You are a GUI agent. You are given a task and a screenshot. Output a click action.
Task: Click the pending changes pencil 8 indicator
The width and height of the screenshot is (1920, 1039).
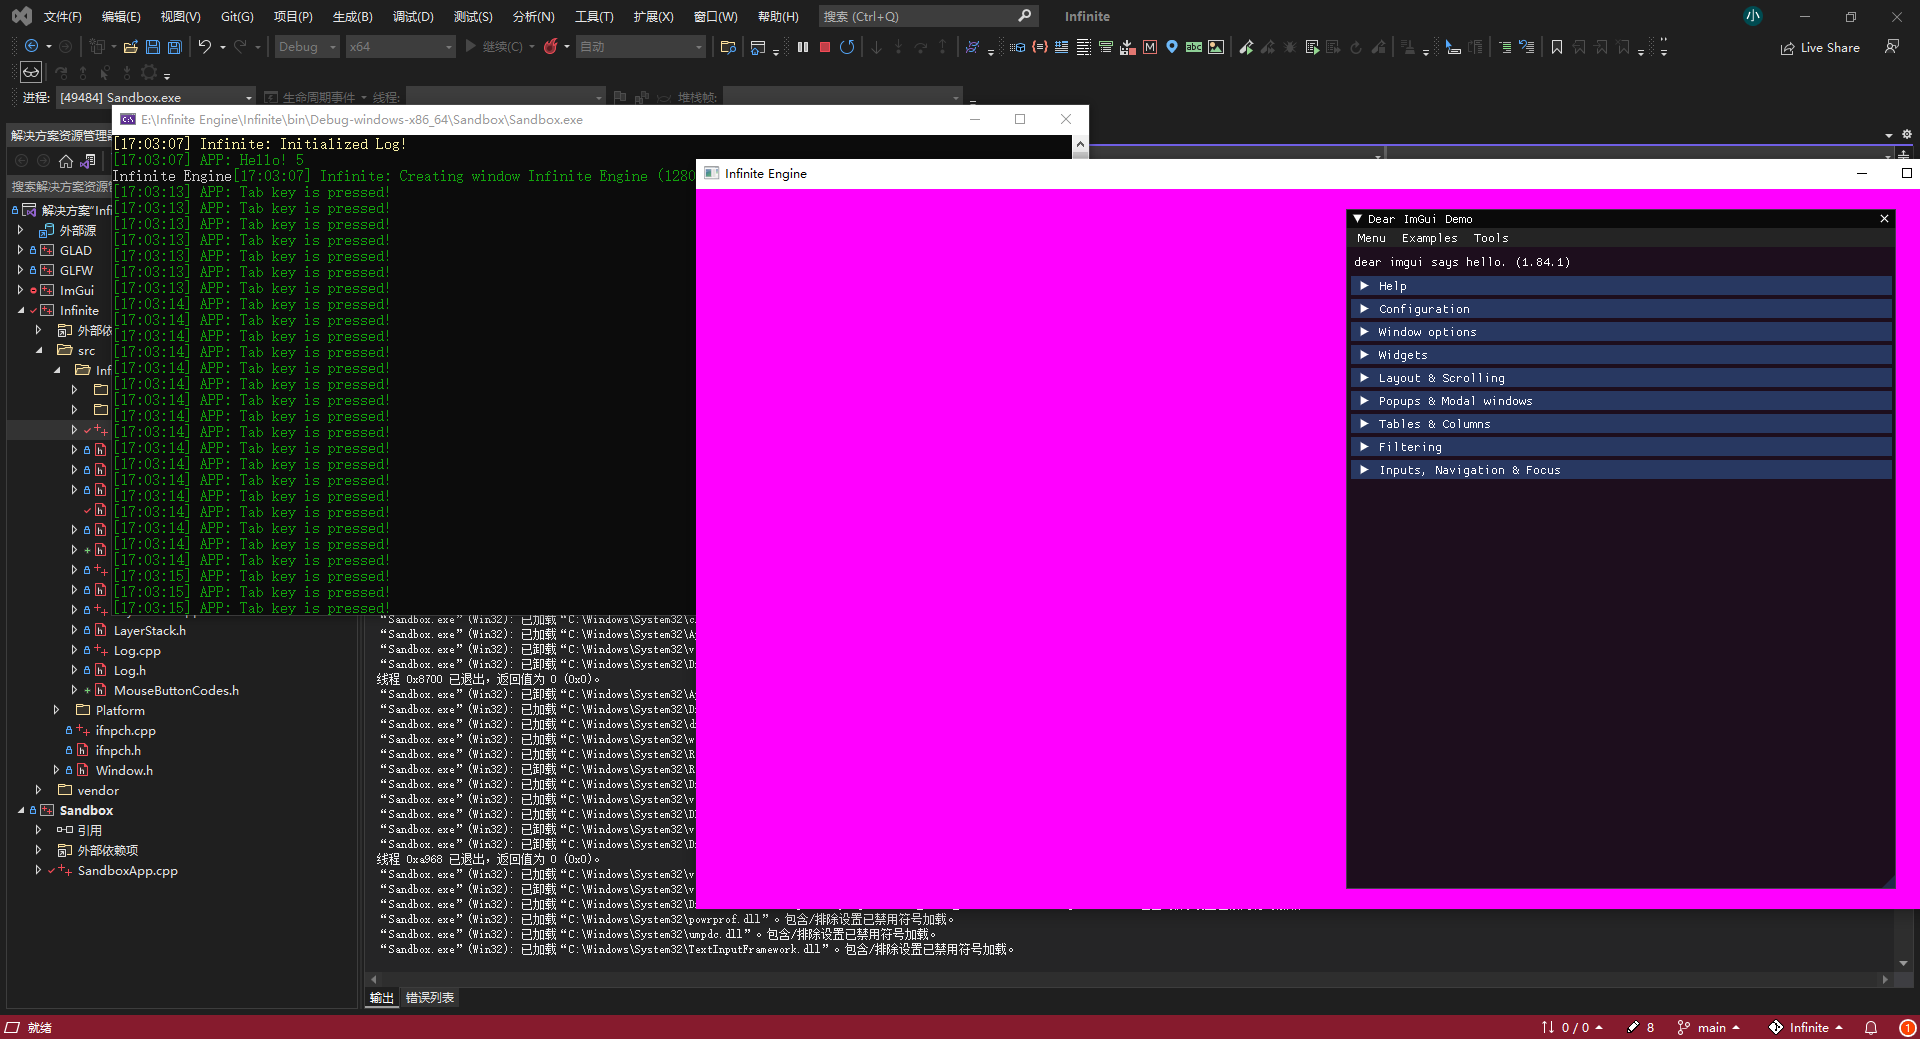point(1641,1027)
